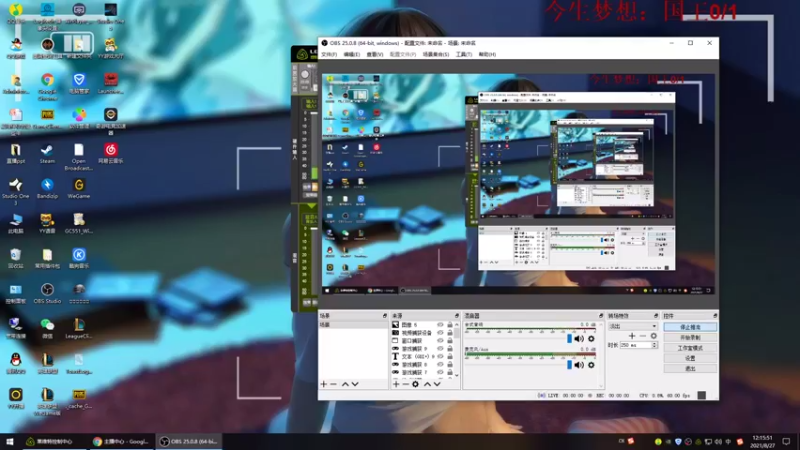Open the 工具(T) menu

coord(464,54)
